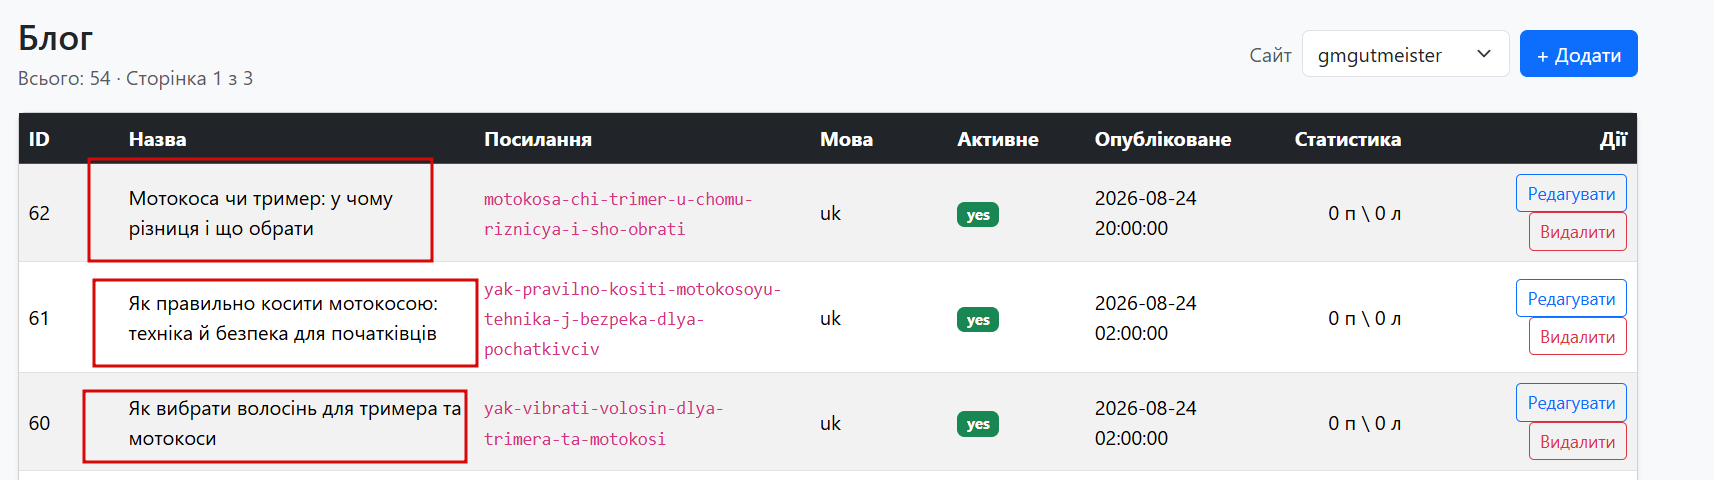Viewport: 1714px width, 480px height.
Task: Open the site dropdown showing gmgutmeister
Action: [1405, 54]
